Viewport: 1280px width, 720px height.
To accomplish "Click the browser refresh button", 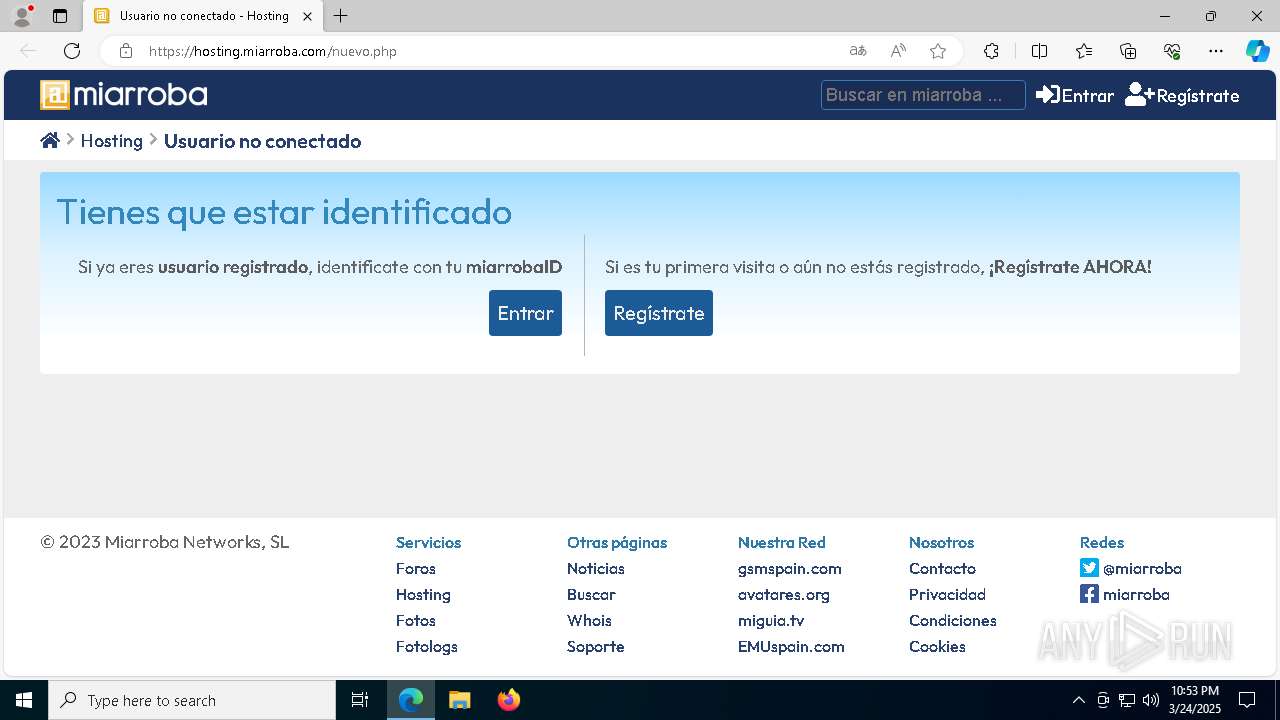I will pos(72,51).
